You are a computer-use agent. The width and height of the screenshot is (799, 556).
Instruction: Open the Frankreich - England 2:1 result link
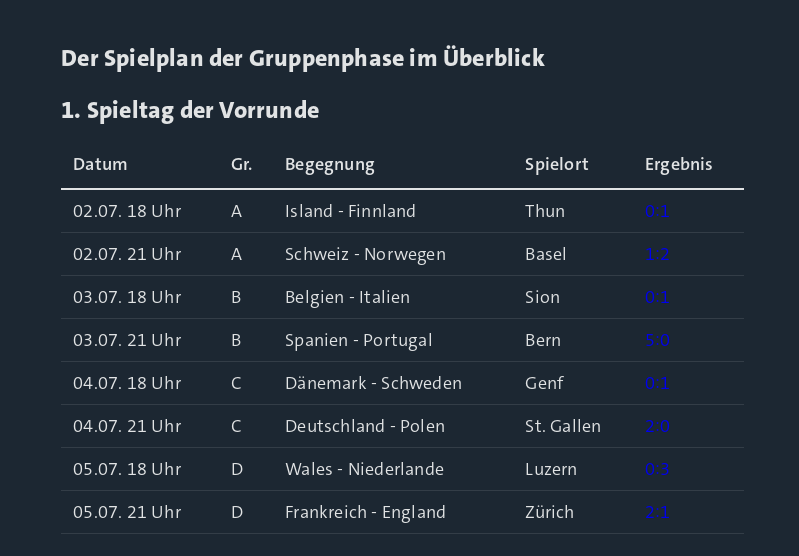(x=657, y=512)
